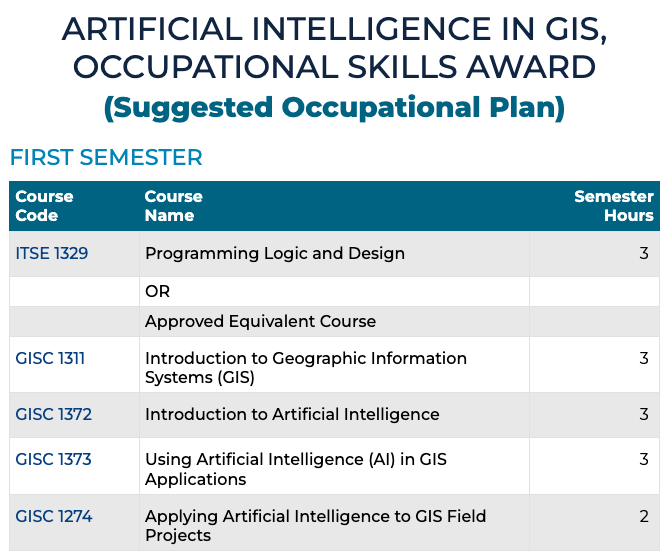Click the Suggested Occupational Plan subtitle
Image resolution: width=669 pixels, height=560 pixels.
(334, 107)
